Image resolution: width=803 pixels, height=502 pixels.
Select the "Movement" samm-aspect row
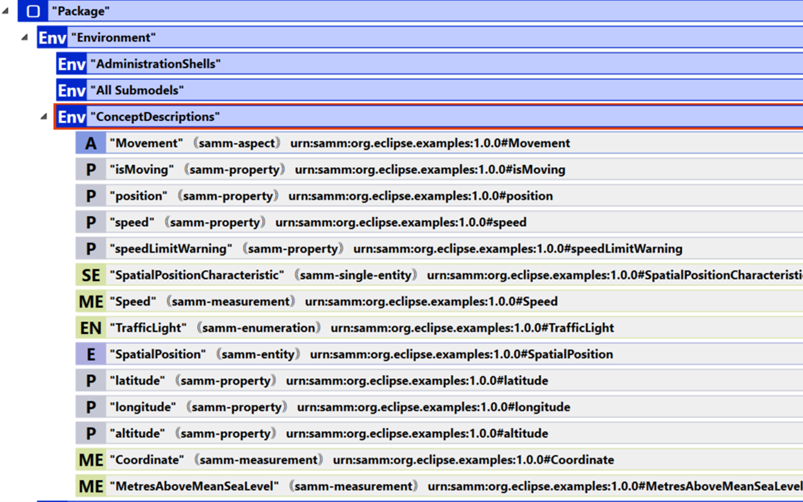(439, 143)
